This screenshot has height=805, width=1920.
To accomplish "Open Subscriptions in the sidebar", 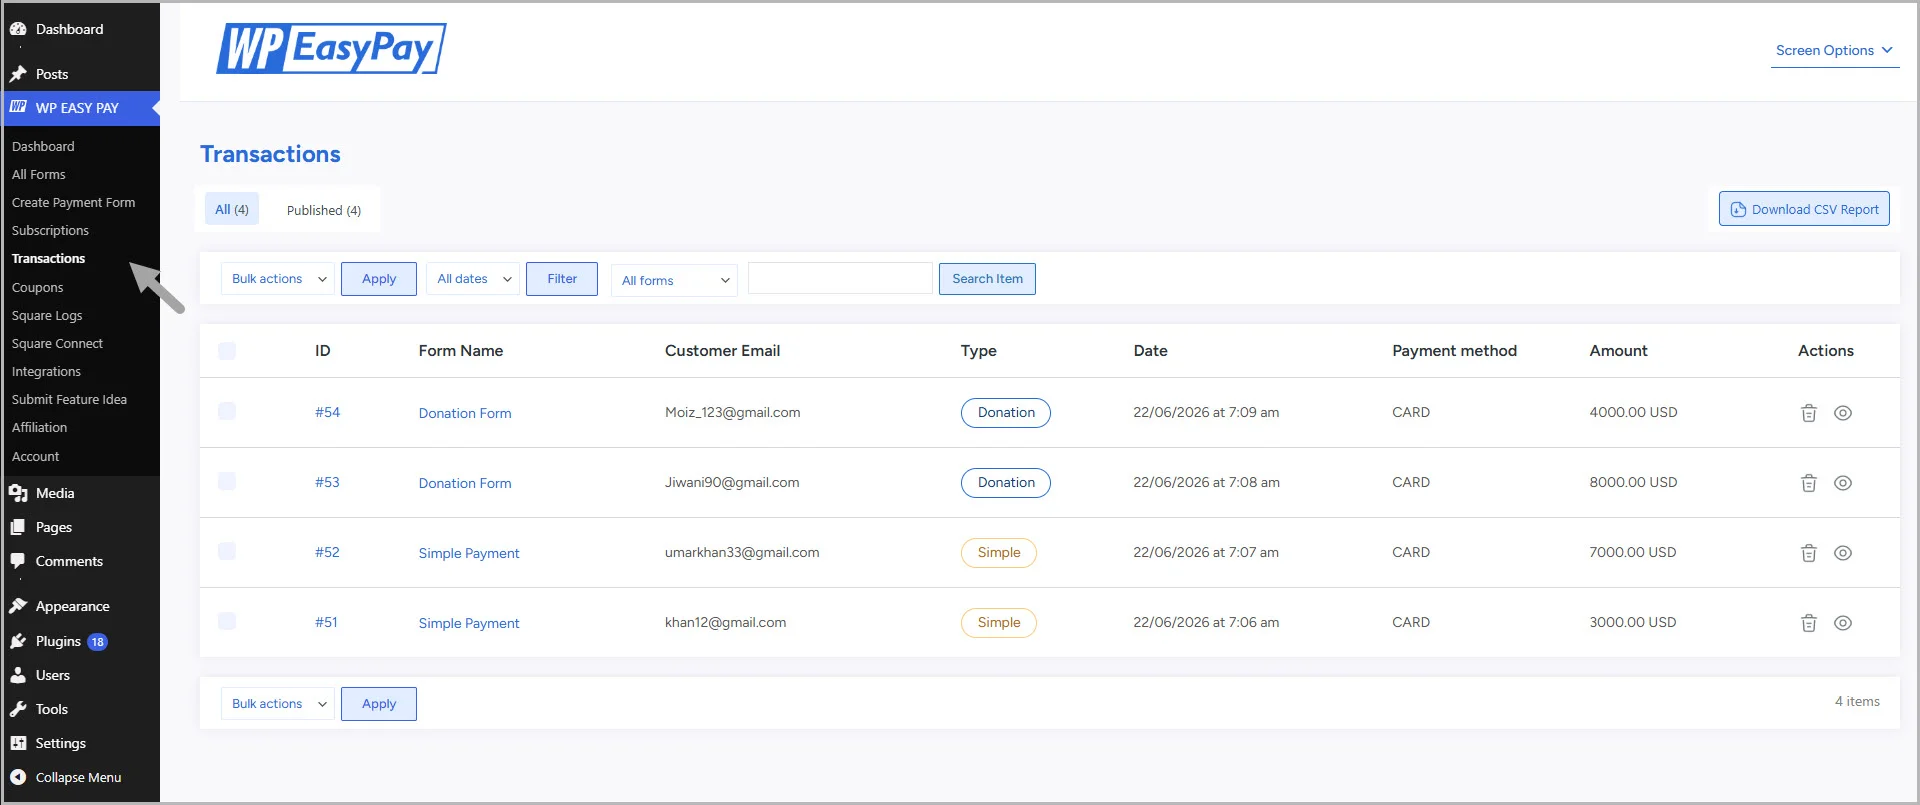I will (50, 230).
